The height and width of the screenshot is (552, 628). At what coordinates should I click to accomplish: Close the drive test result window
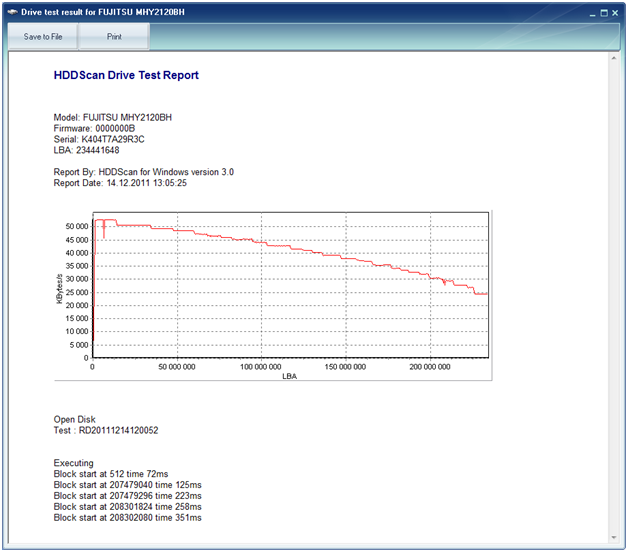(x=615, y=13)
